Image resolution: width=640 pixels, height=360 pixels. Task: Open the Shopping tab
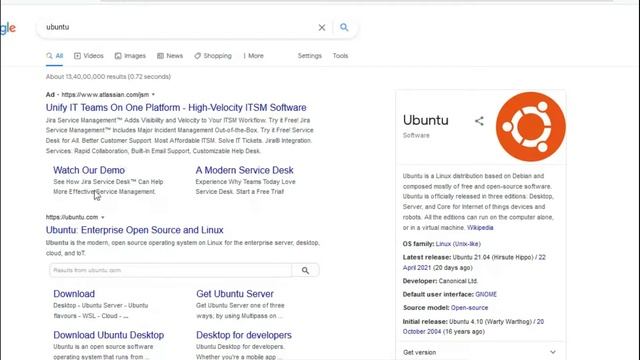click(x=213, y=56)
